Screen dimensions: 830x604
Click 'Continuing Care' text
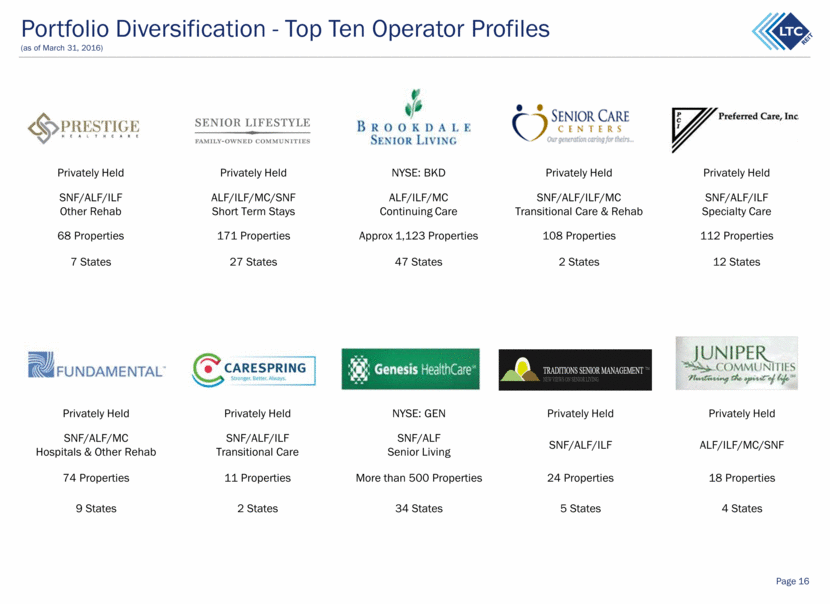coord(418,211)
